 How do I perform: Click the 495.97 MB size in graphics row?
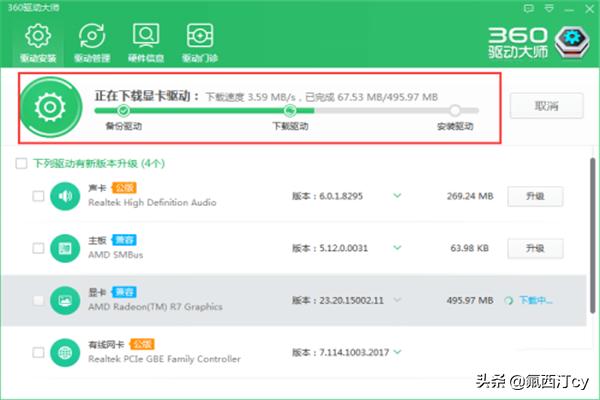click(470, 300)
